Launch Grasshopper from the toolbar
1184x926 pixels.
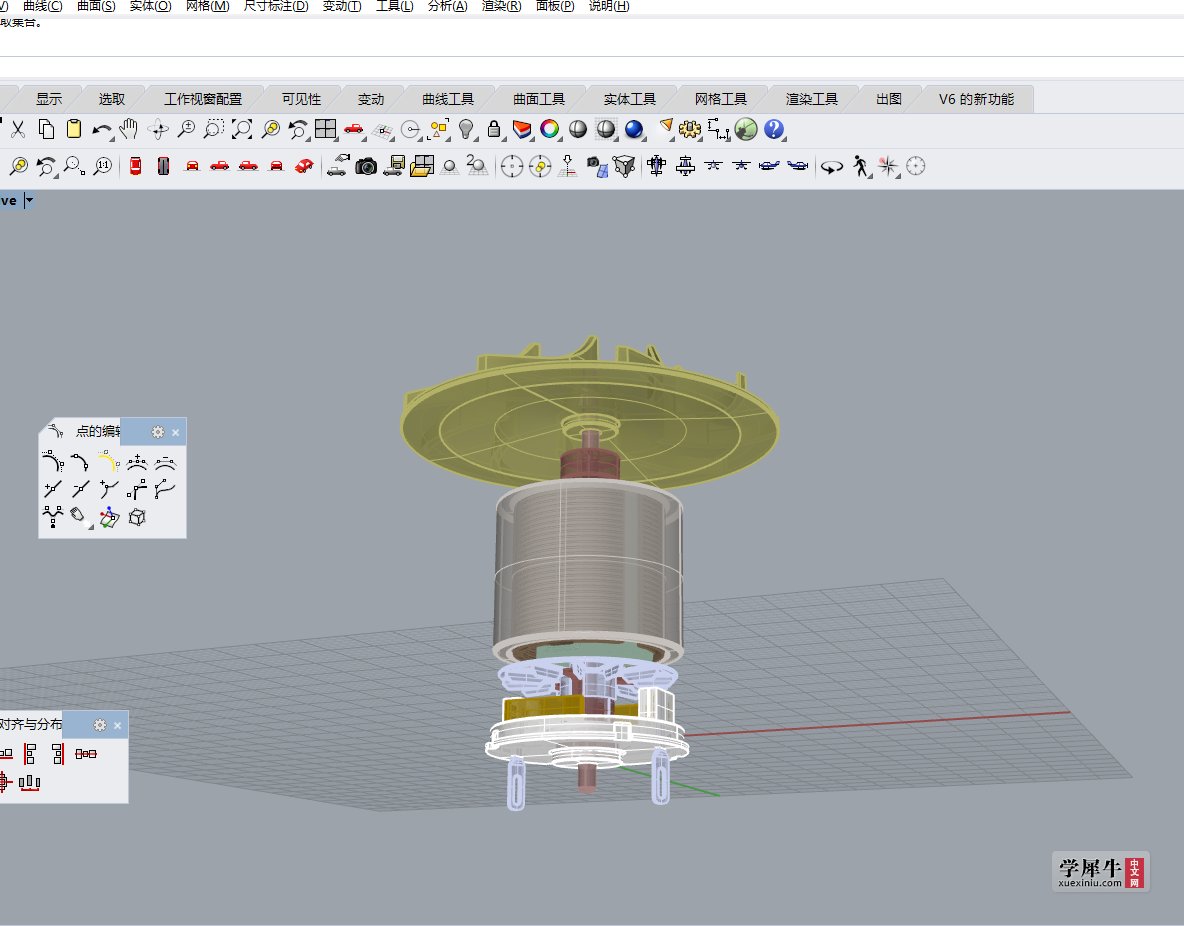(745, 129)
